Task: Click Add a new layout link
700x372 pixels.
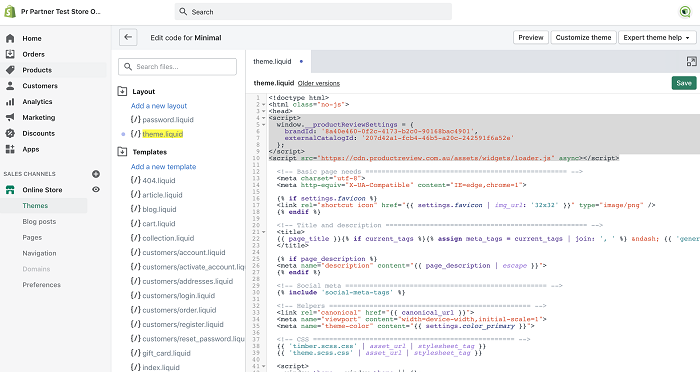Action: tap(159, 106)
